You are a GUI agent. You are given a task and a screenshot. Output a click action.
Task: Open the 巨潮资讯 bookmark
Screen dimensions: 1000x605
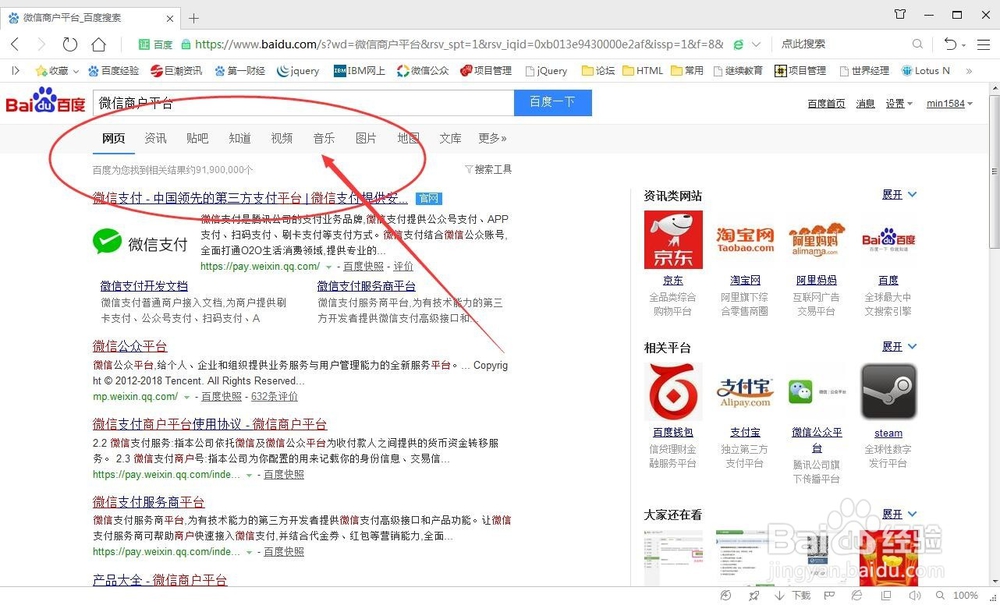[177, 71]
